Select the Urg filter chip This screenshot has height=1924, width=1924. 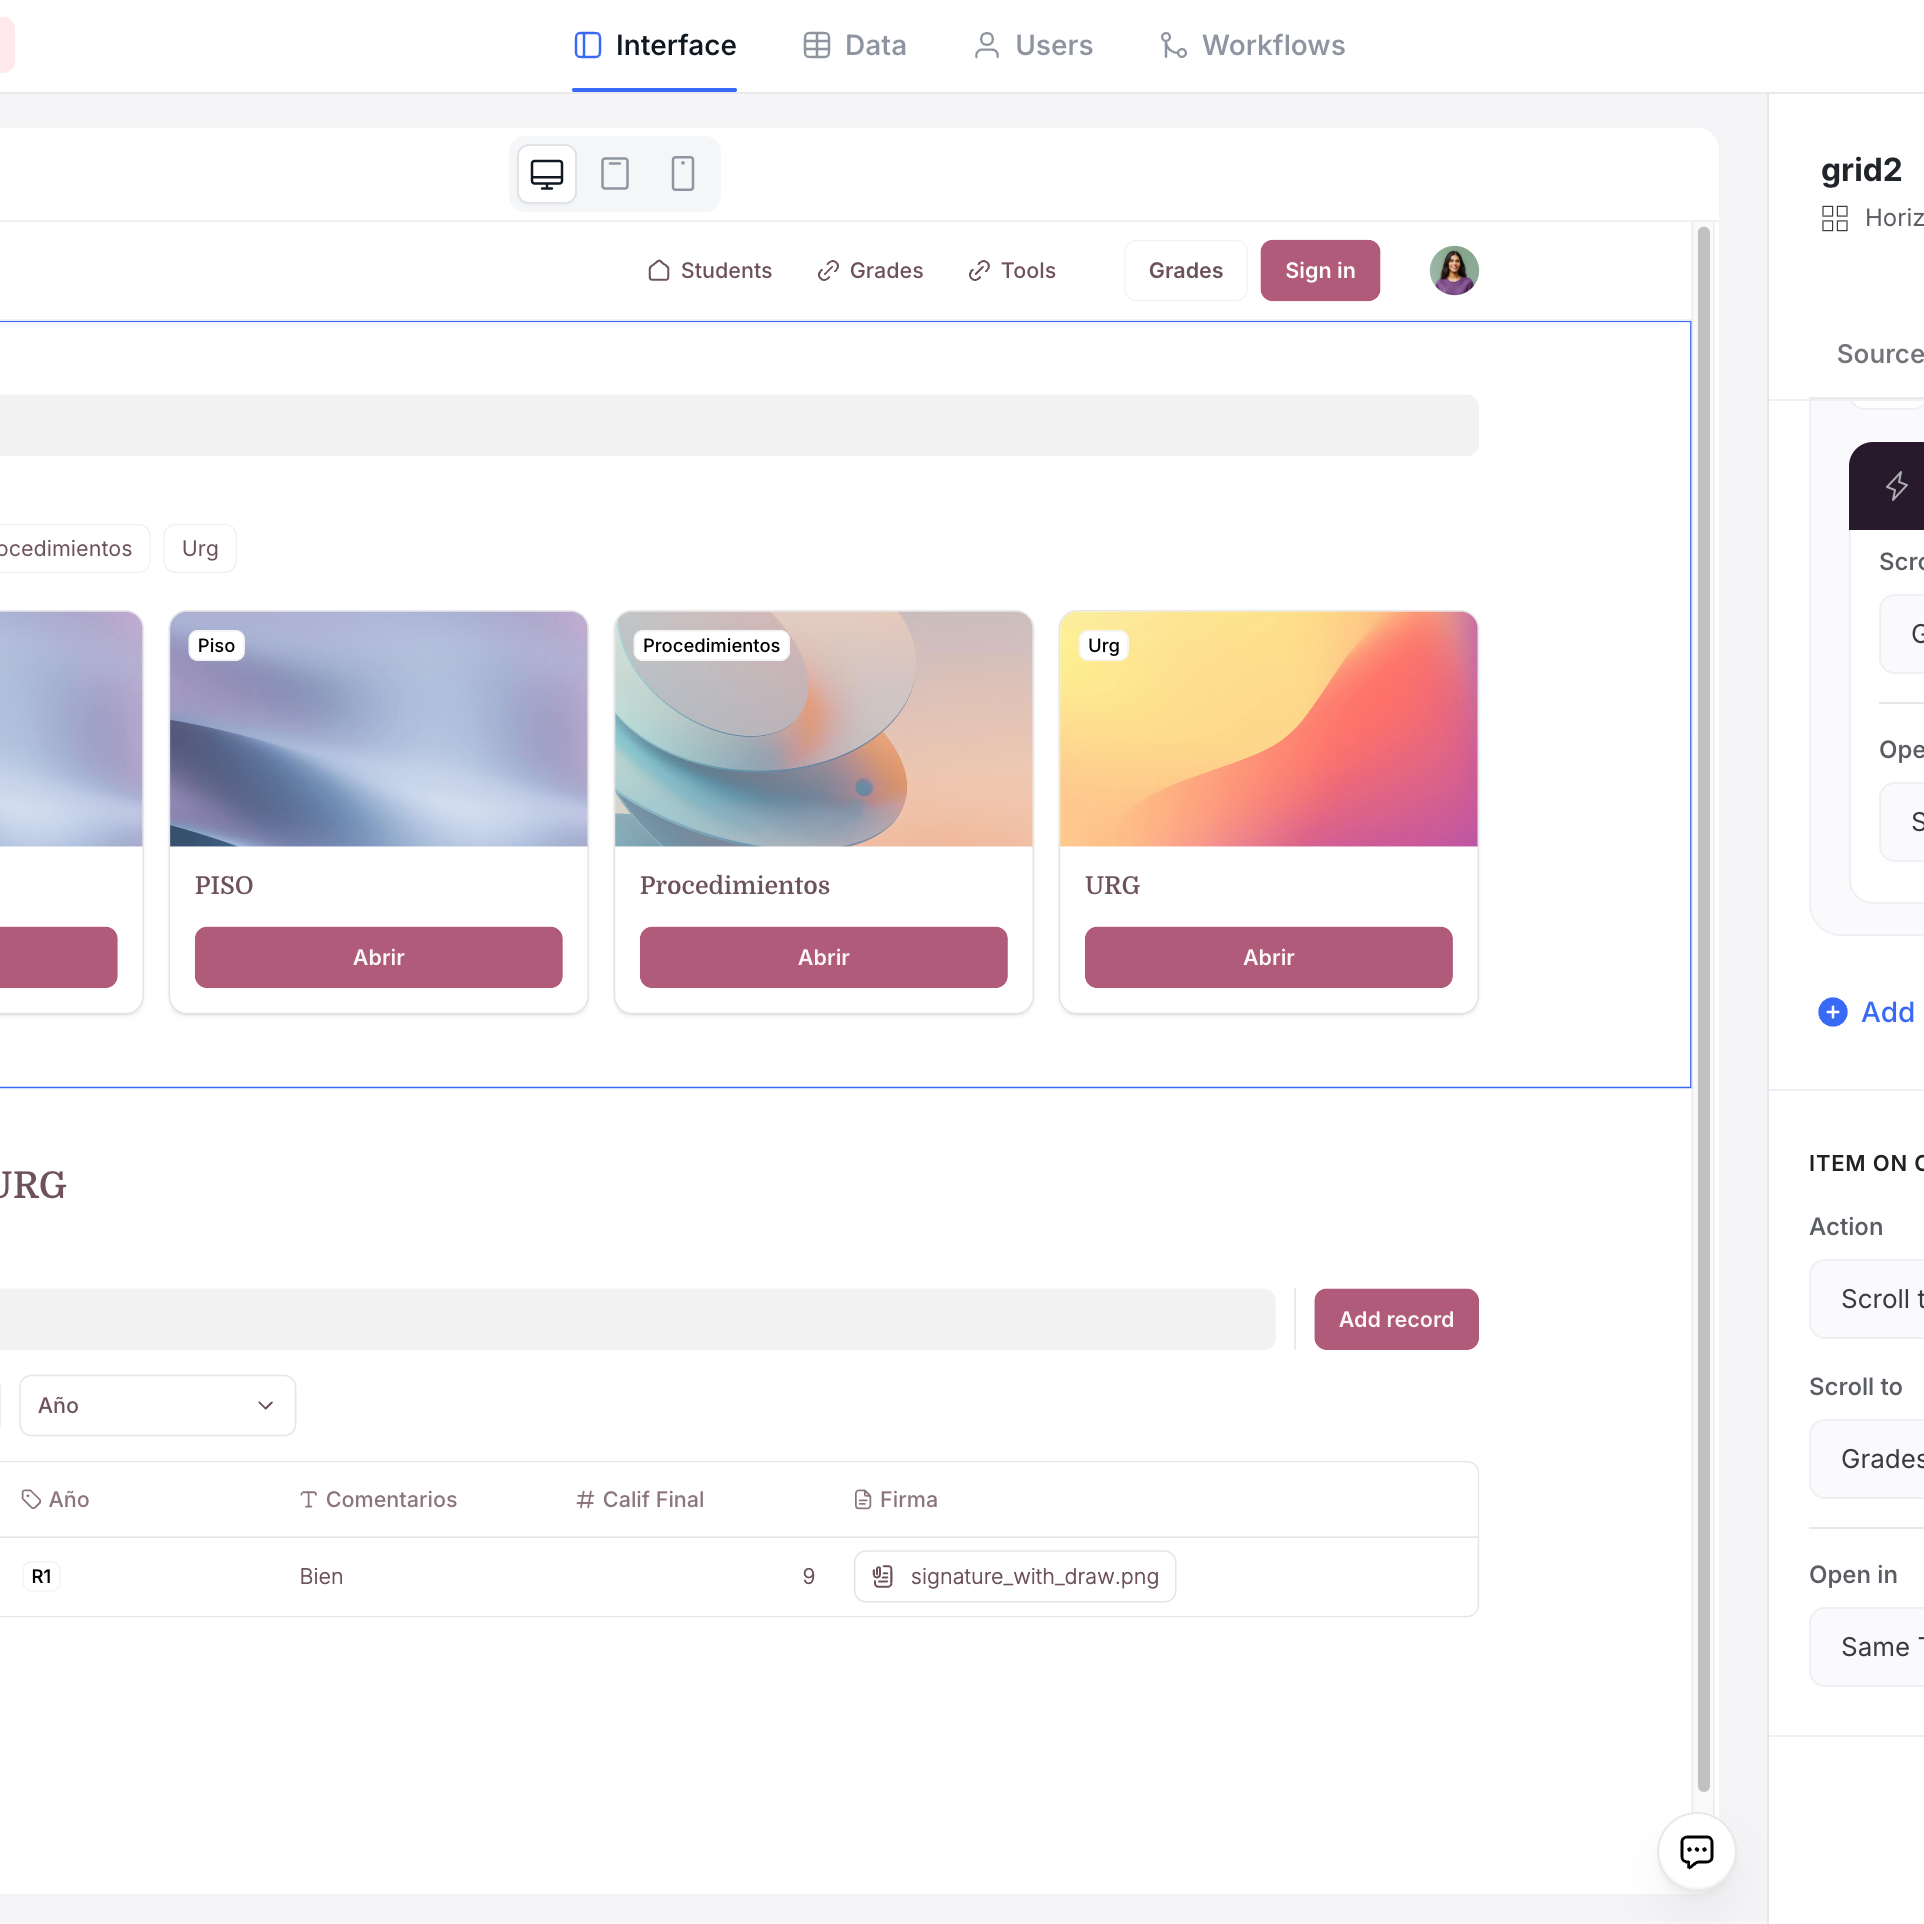tap(200, 548)
